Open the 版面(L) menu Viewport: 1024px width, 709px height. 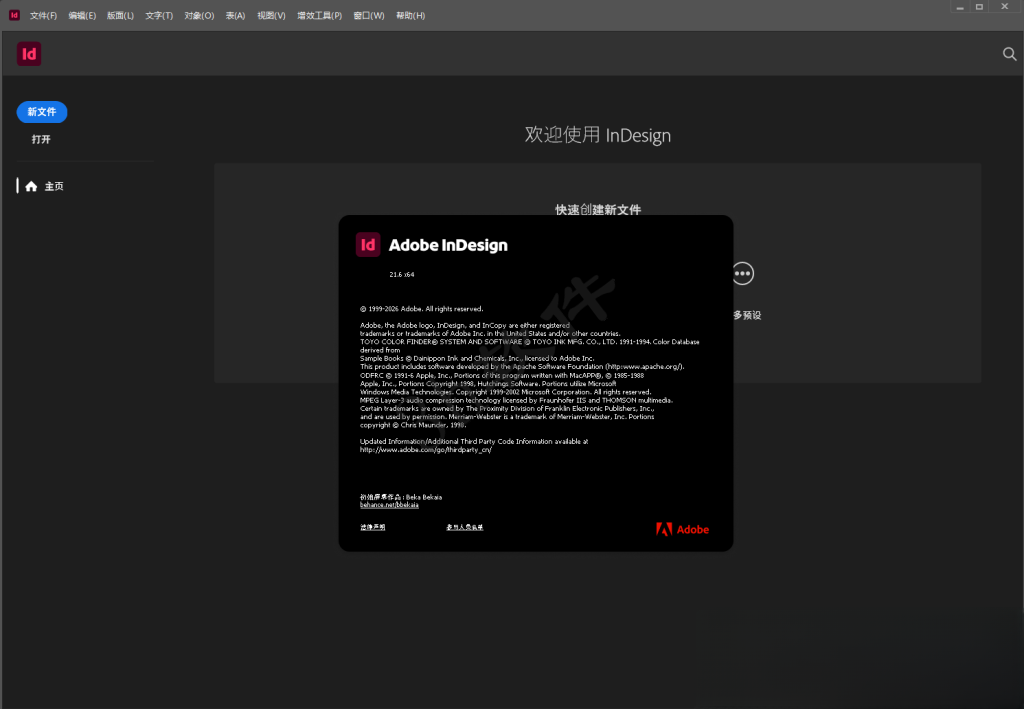click(x=120, y=16)
